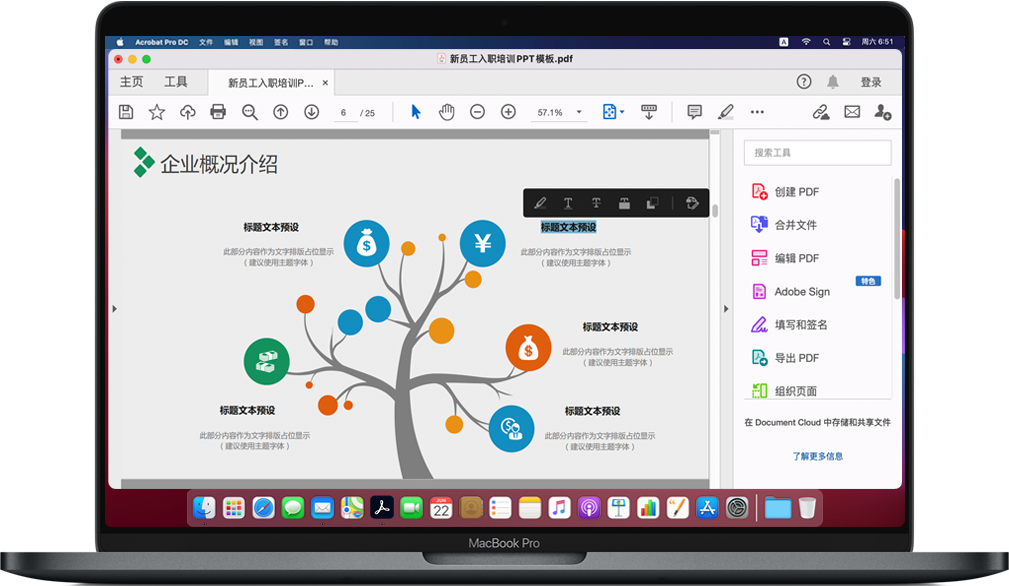Click highlight text in floating toolbar

tap(540, 203)
